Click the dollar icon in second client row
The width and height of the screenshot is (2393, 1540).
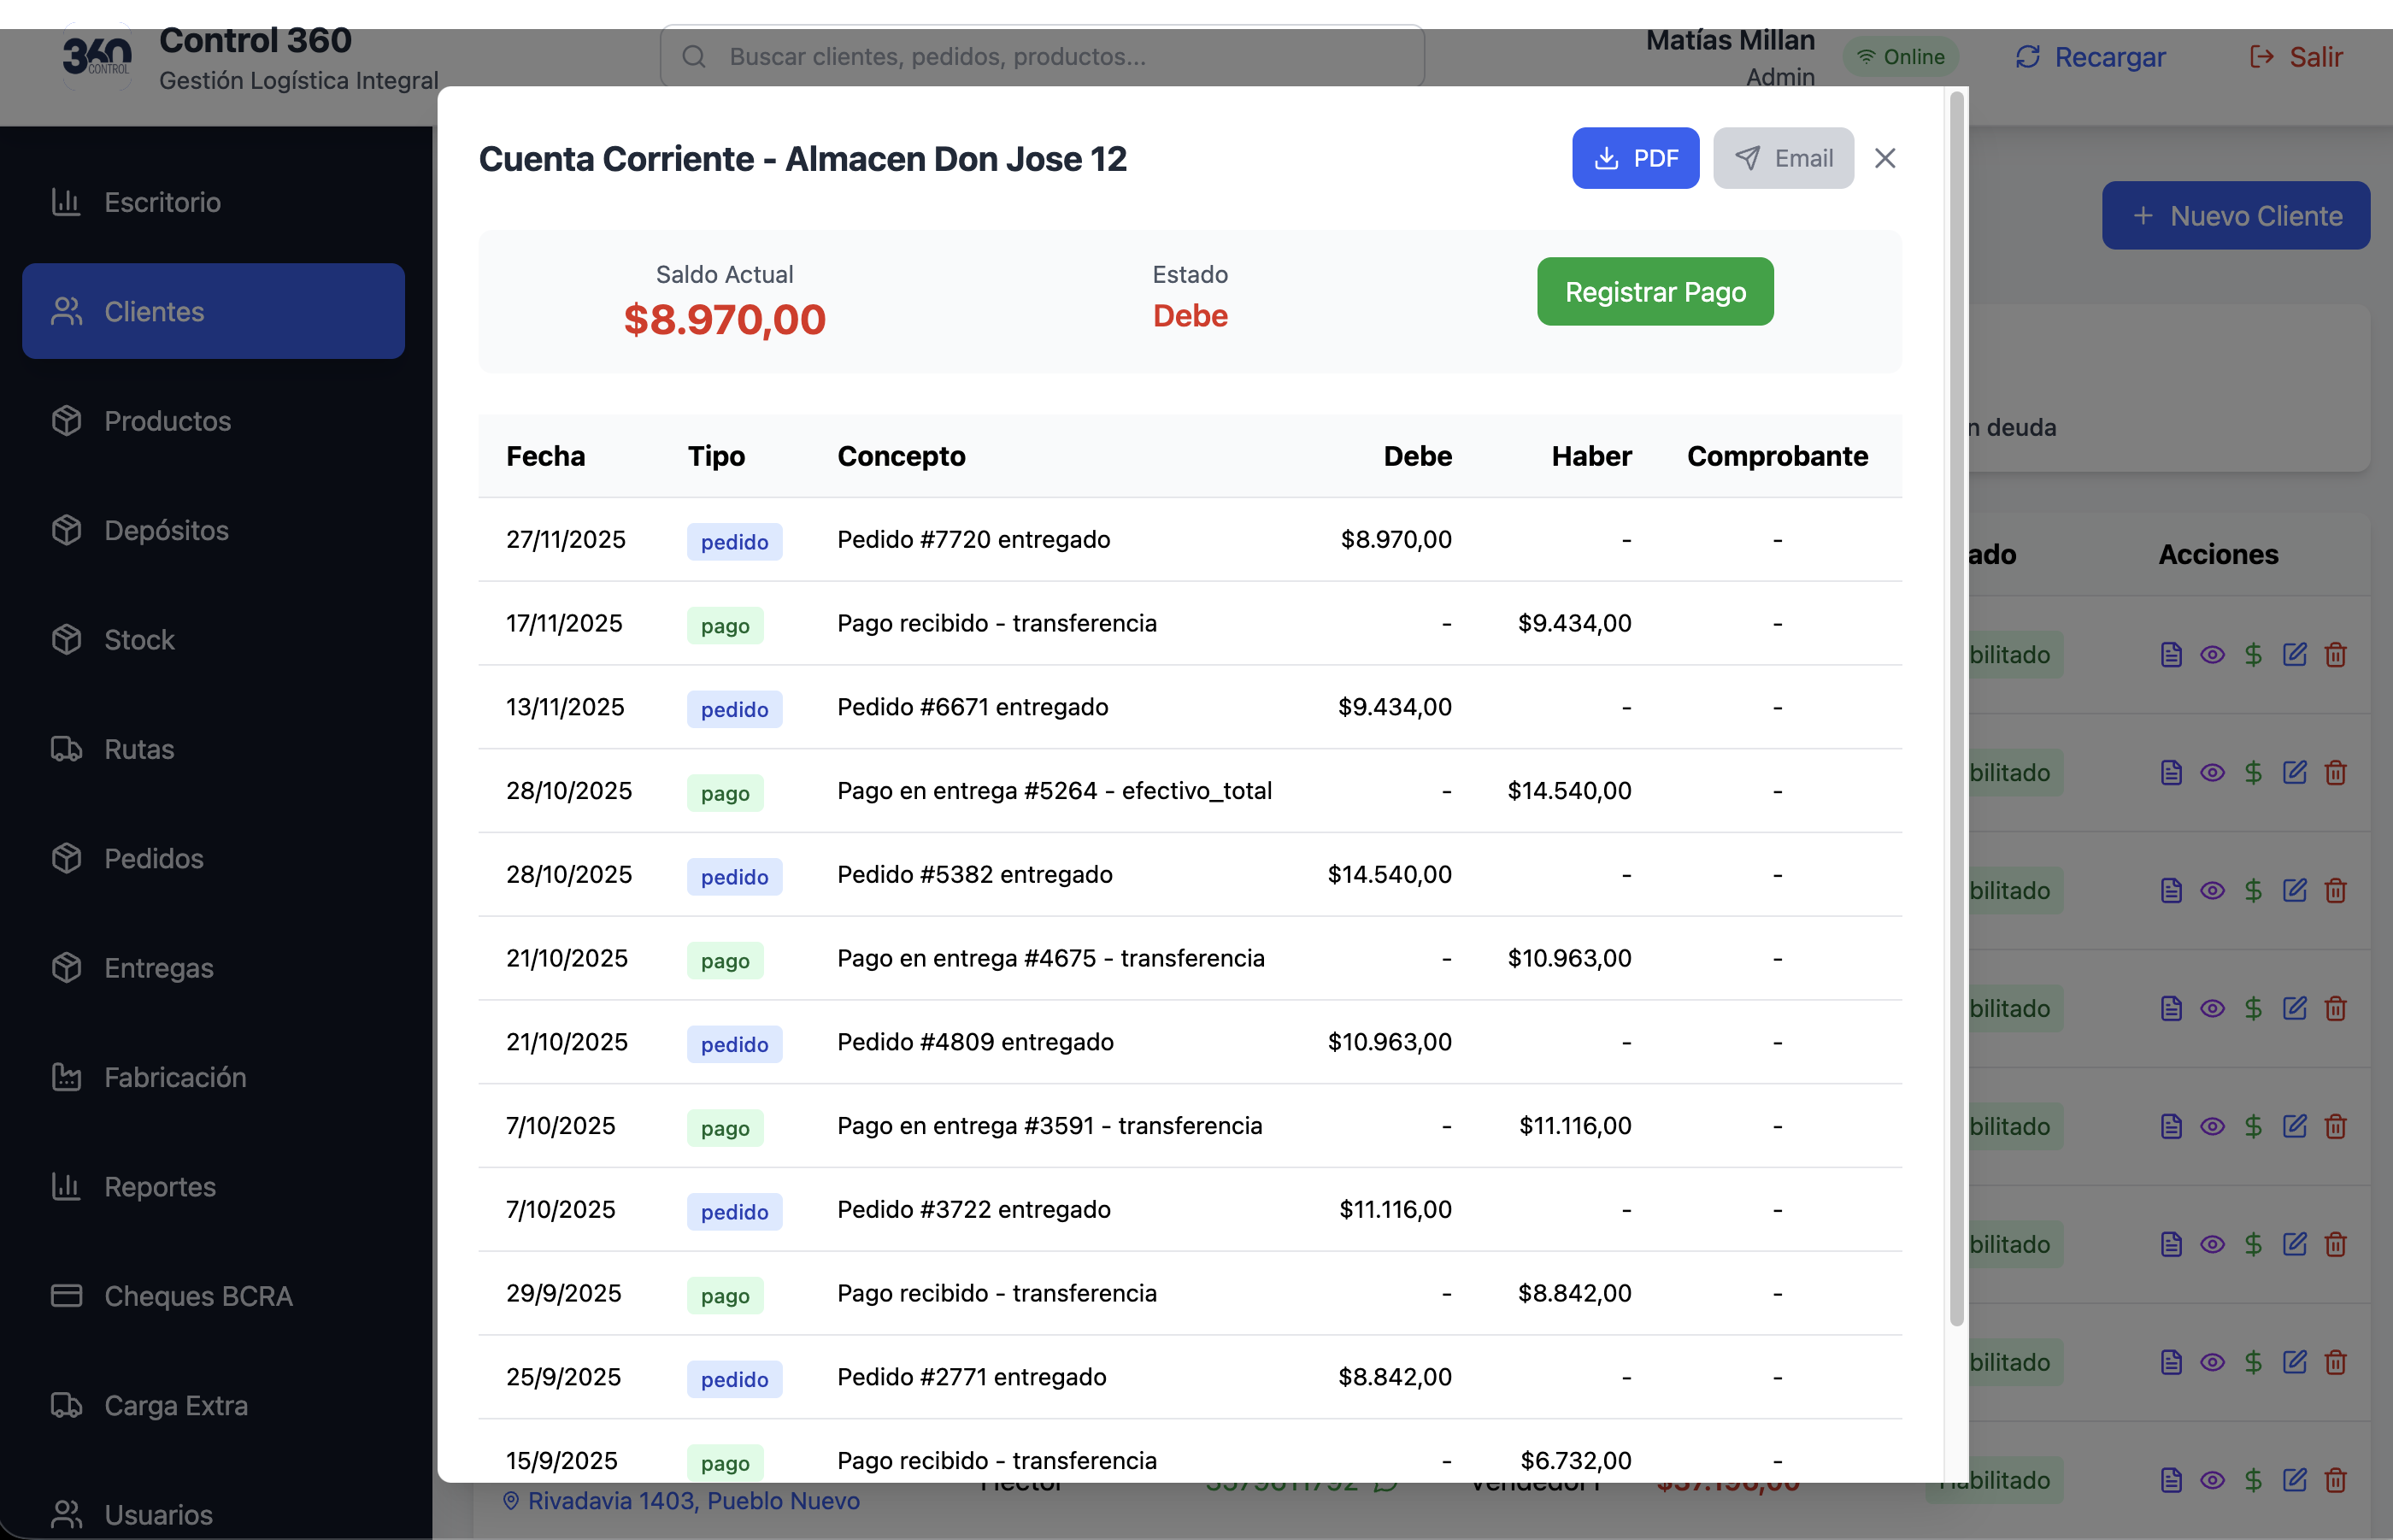[x=2253, y=773]
